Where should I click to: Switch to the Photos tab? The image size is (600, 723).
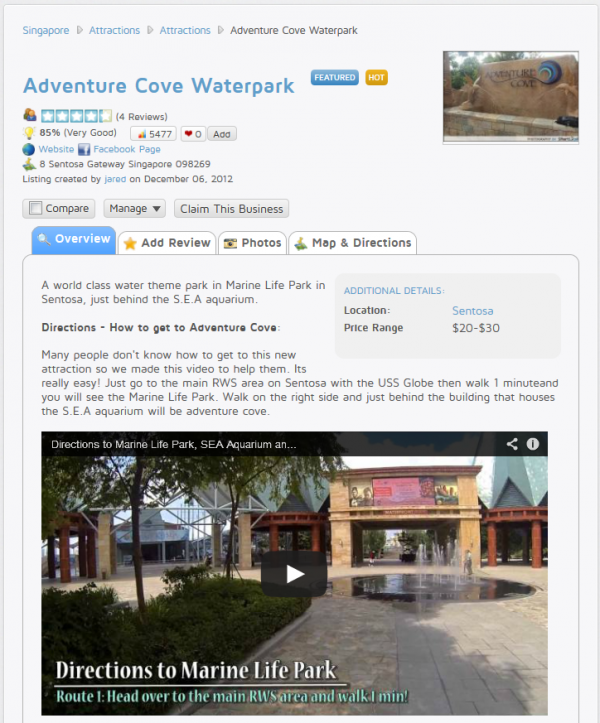click(252, 243)
